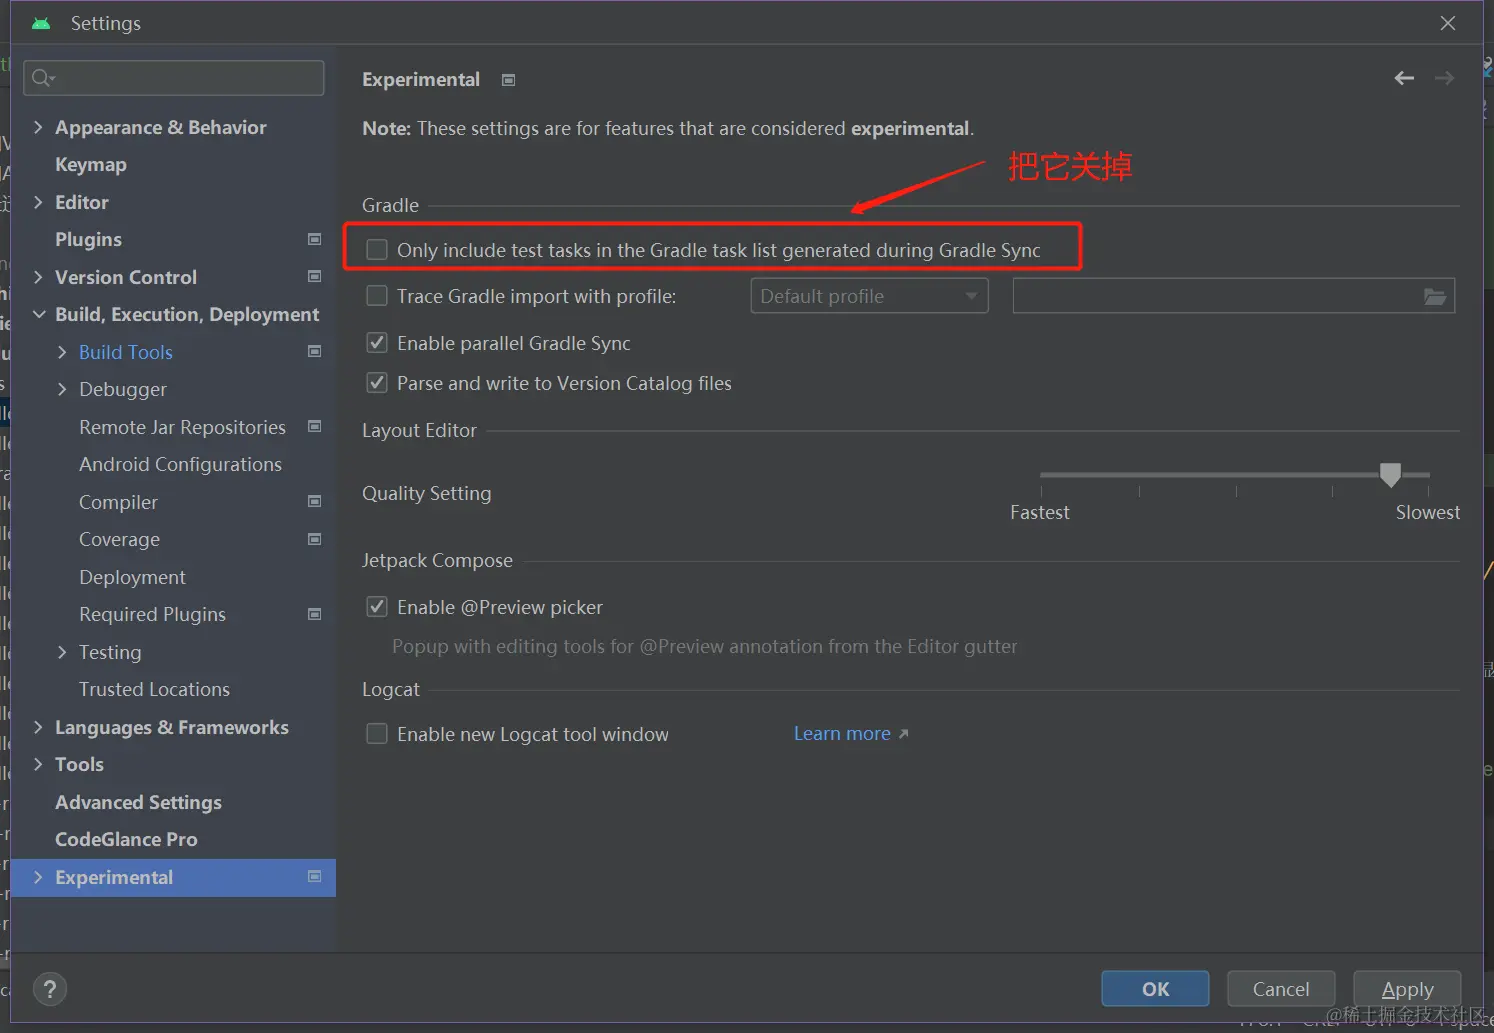
Task: Open the Learn more link
Action: click(x=842, y=734)
